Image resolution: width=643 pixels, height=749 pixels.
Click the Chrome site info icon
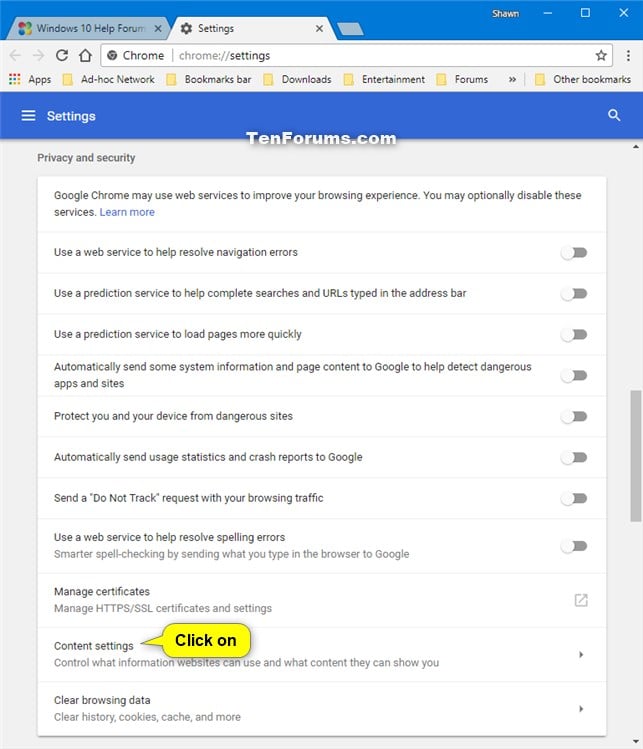(x=112, y=55)
